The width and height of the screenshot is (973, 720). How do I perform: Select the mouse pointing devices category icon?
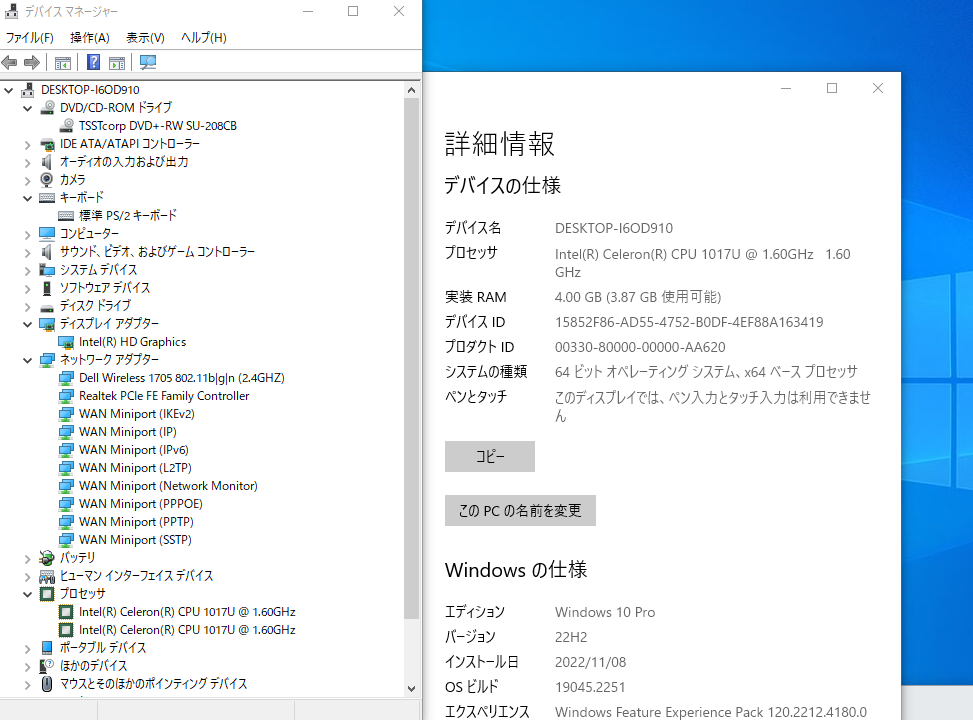[x=47, y=684]
